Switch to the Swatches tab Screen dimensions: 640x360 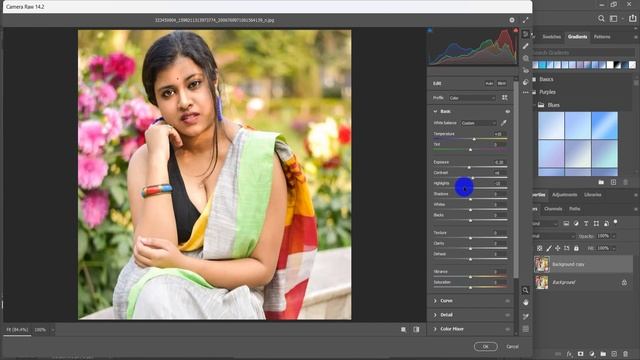click(551, 37)
